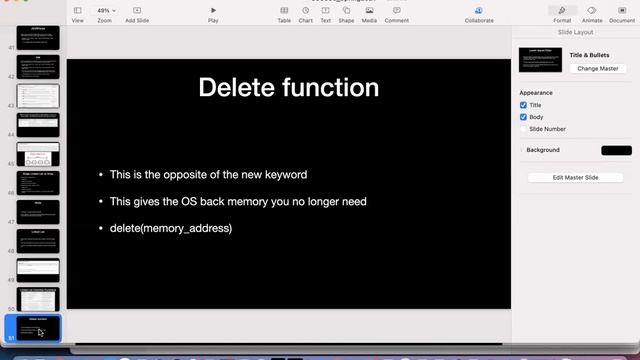Select slide 45 thumbnail in navigator
The height and width of the screenshot is (360, 640).
(38, 154)
